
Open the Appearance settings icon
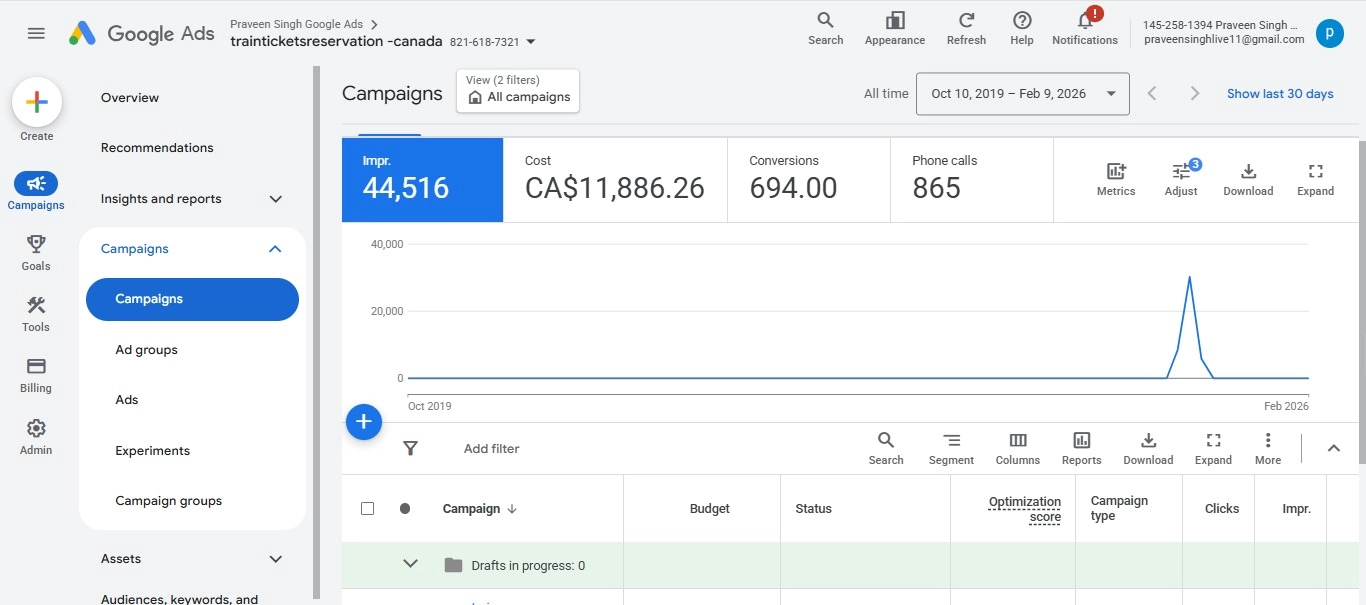tap(894, 21)
